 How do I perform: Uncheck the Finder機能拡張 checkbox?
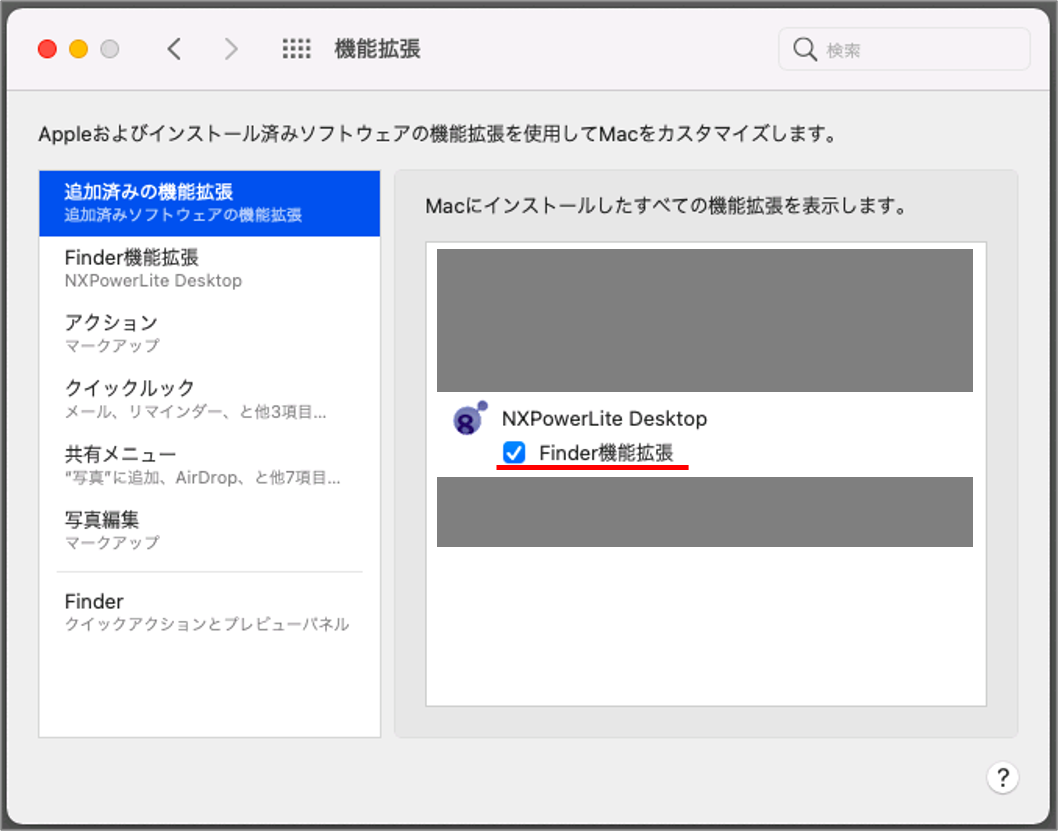[x=514, y=452]
